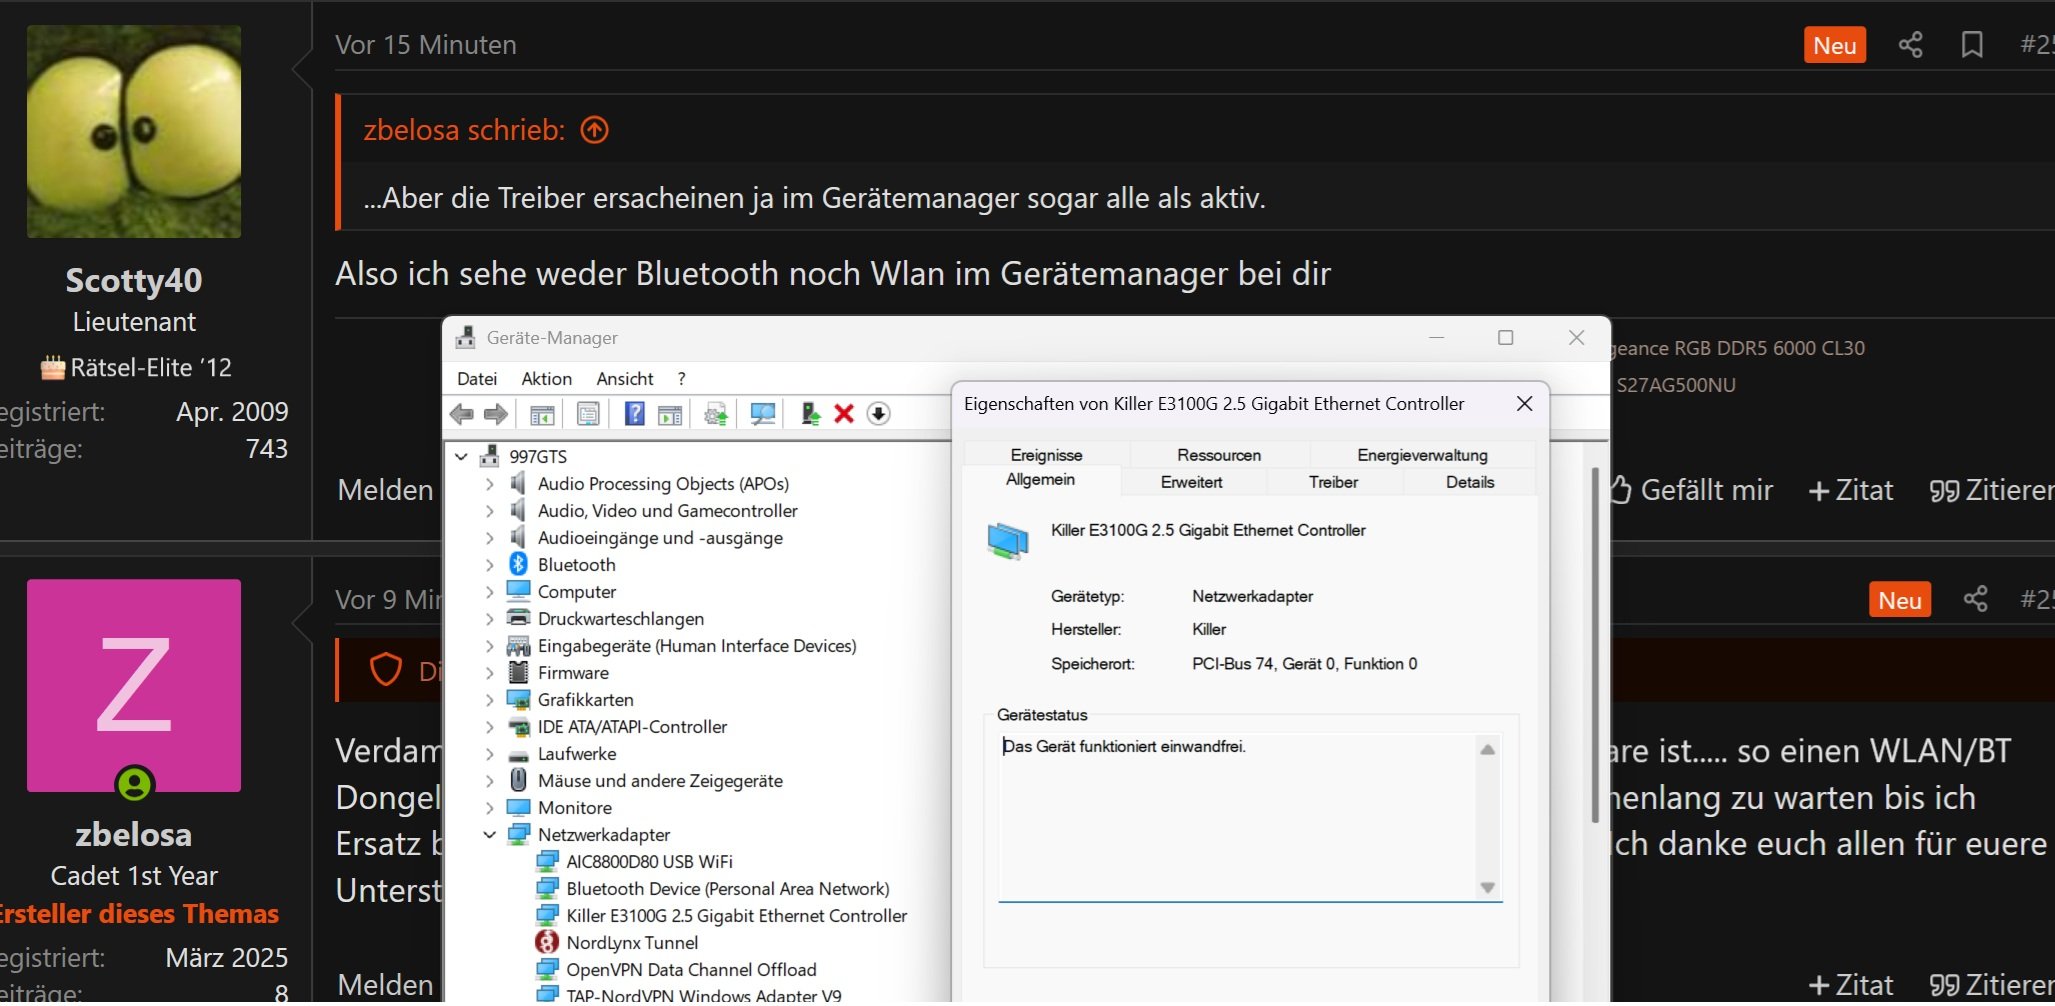The width and height of the screenshot is (2055, 1006).
Task: Collapse the Netzwerkadapter category
Action: coord(489,835)
